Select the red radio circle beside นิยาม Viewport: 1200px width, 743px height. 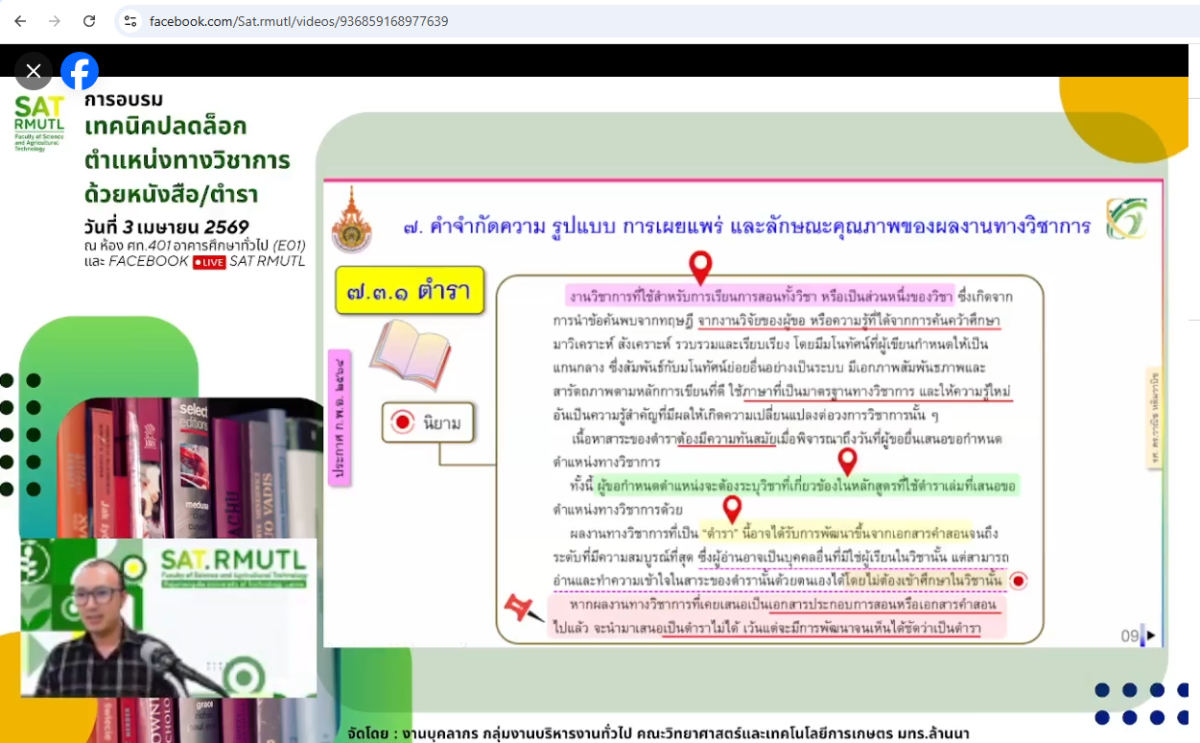tap(403, 423)
